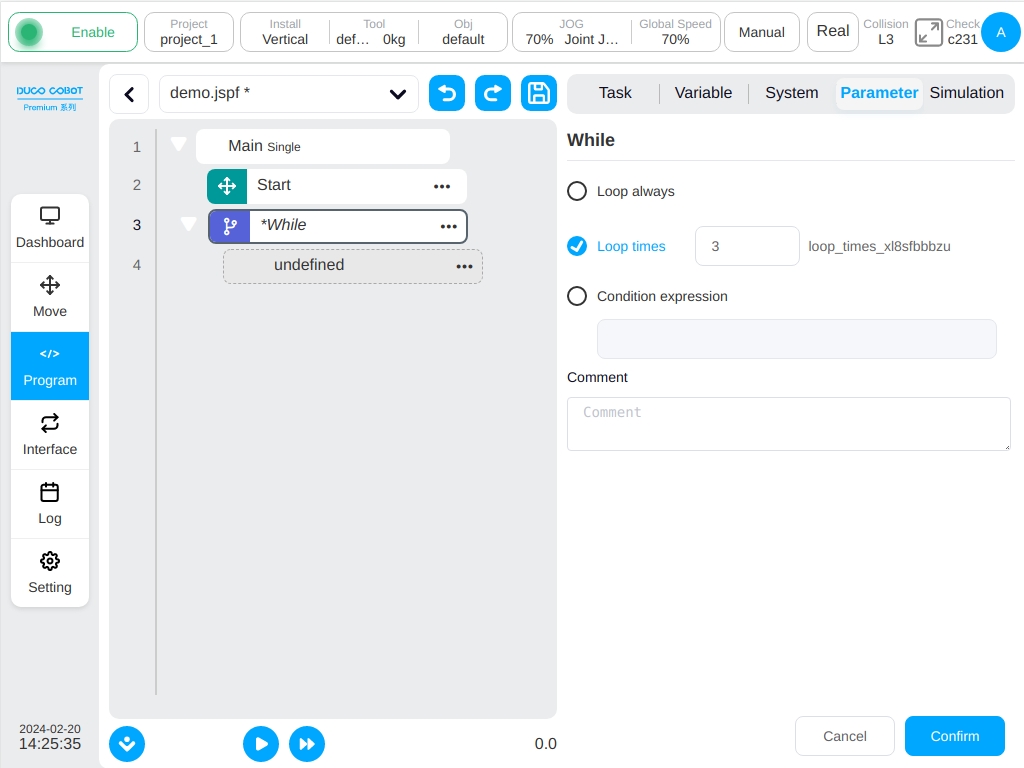The height and width of the screenshot is (768, 1024).
Task: Switch to the System tab
Action: (792, 93)
